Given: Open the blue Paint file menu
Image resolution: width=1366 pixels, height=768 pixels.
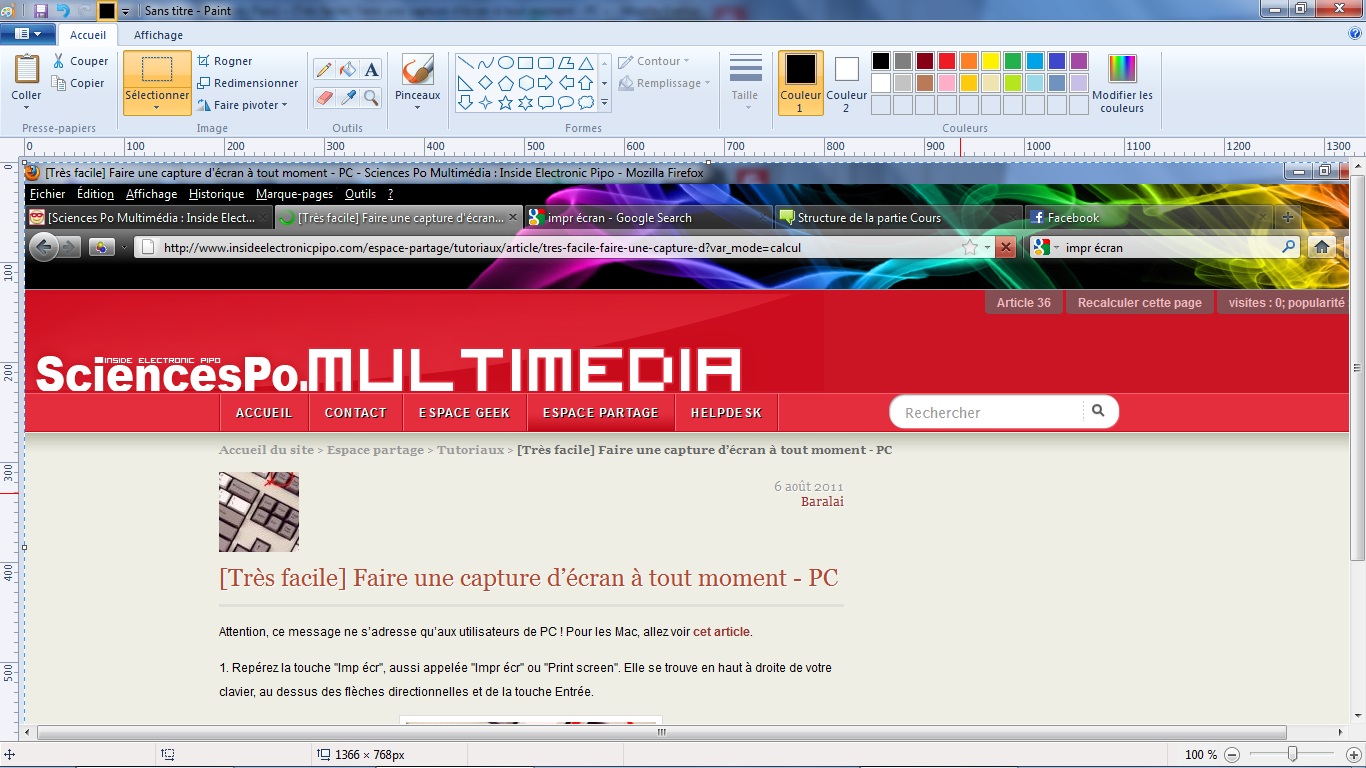Looking at the screenshot, I should coord(28,34).
